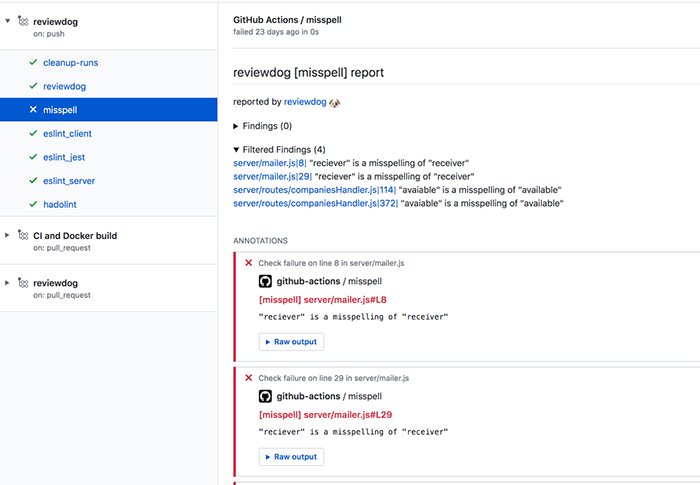Image resolution: width=700 pixels, height=485 pixels.
Task: Expand Raw output for mailer.js line 8
Action: coord(291,342)
